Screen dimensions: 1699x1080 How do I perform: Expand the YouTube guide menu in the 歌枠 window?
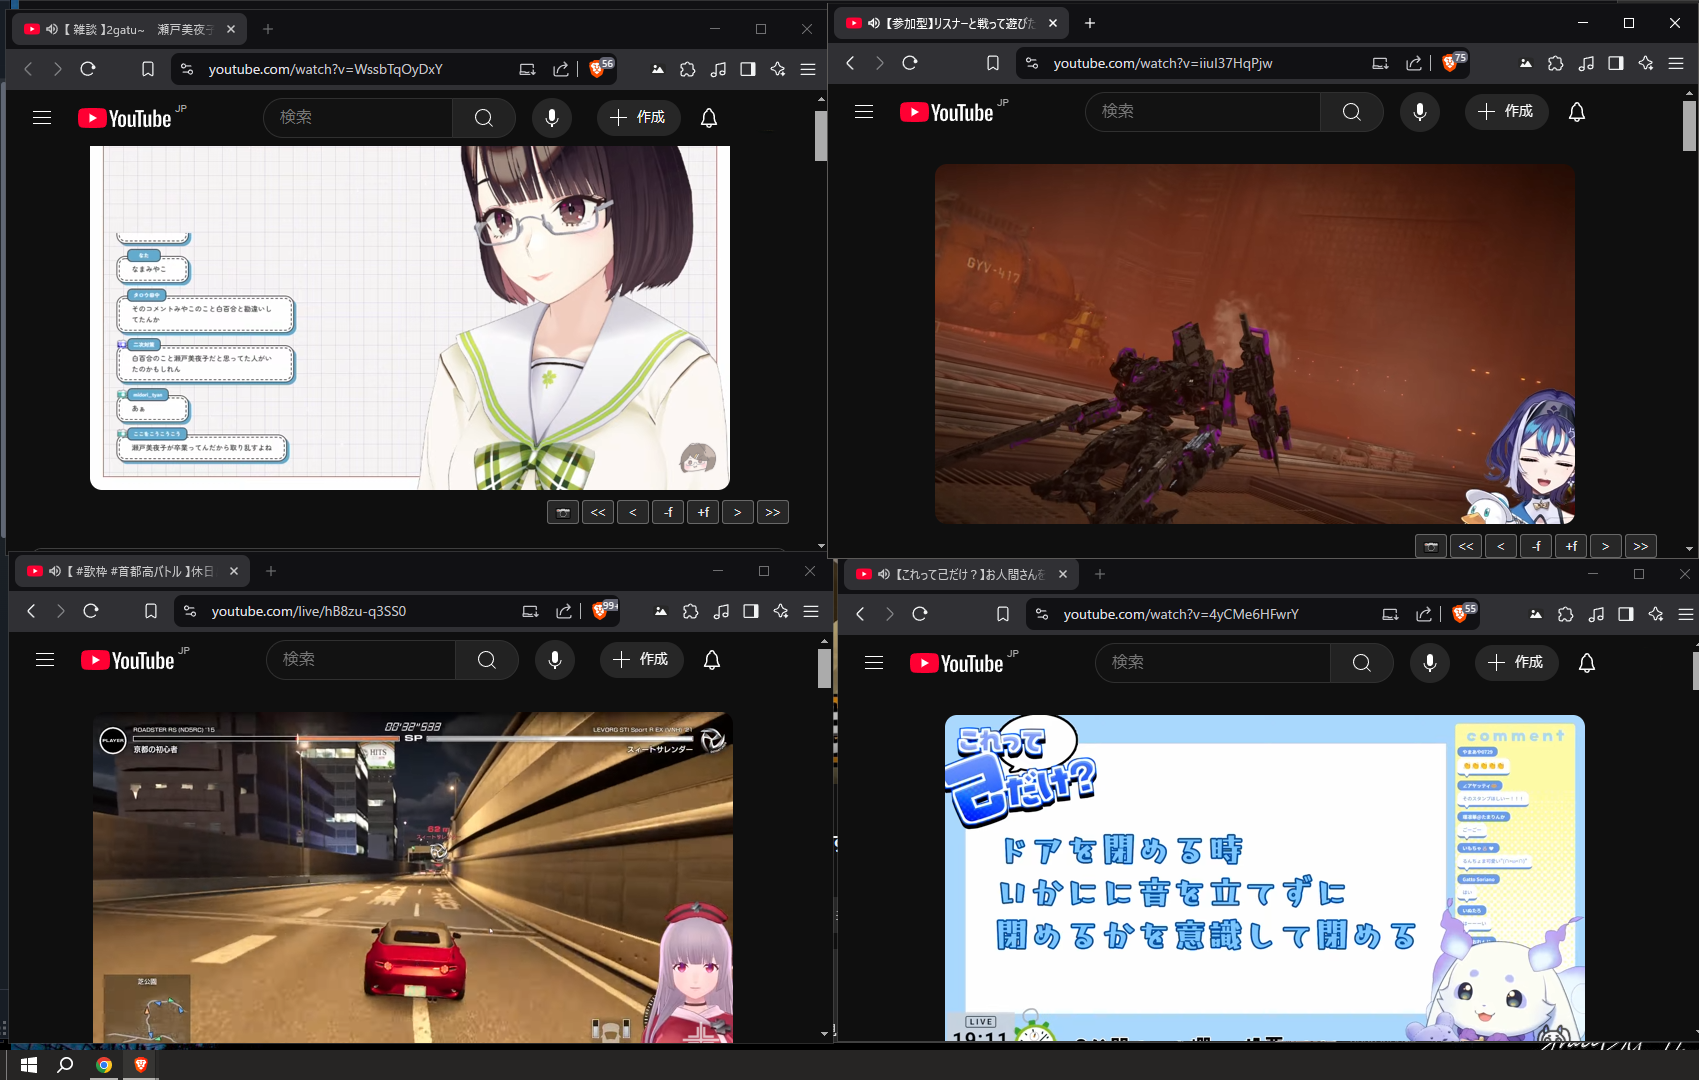pyautogui.click(x=45, y=660)
